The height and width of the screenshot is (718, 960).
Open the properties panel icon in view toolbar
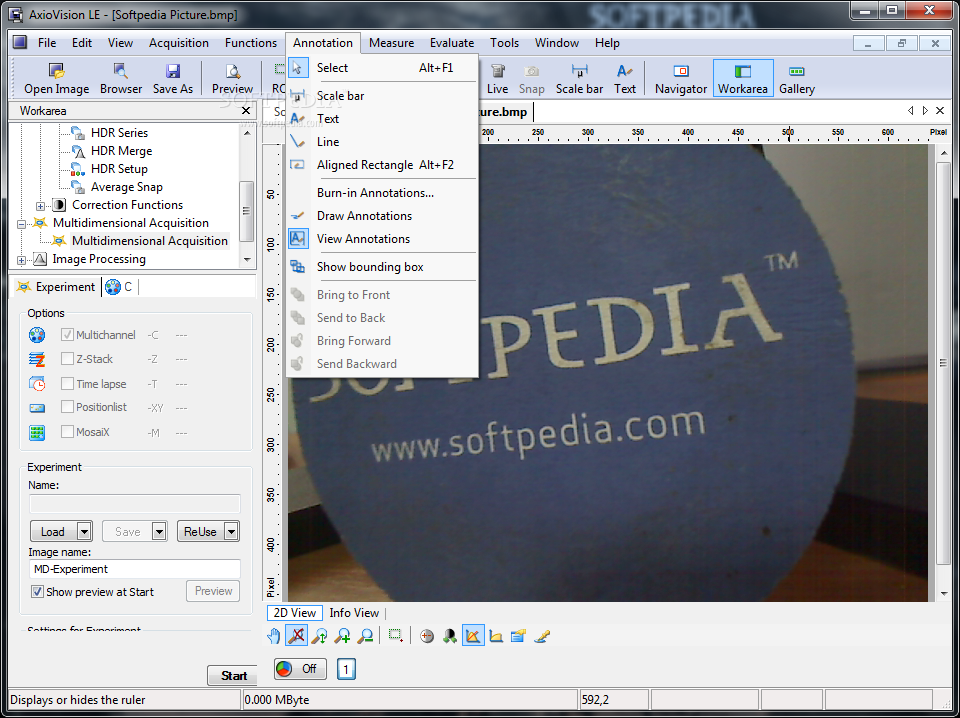[519, 636]
